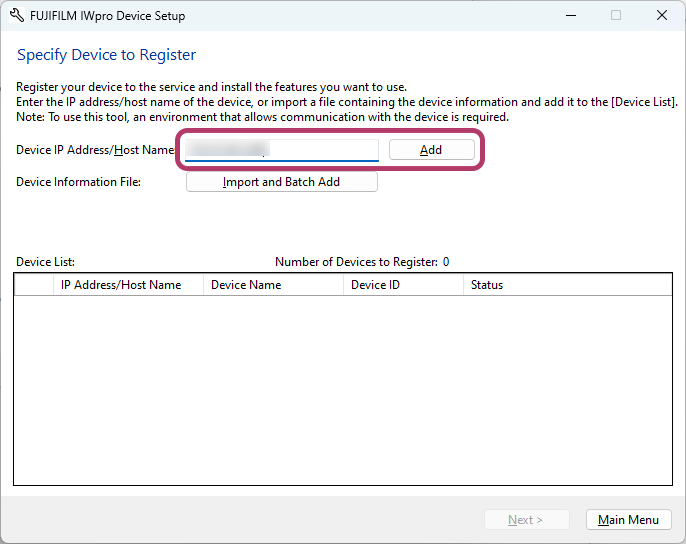Click the Number of Devices to Register text
Image resolution: width=686 pixels, height=544 pixels.
tap(362, 262)
